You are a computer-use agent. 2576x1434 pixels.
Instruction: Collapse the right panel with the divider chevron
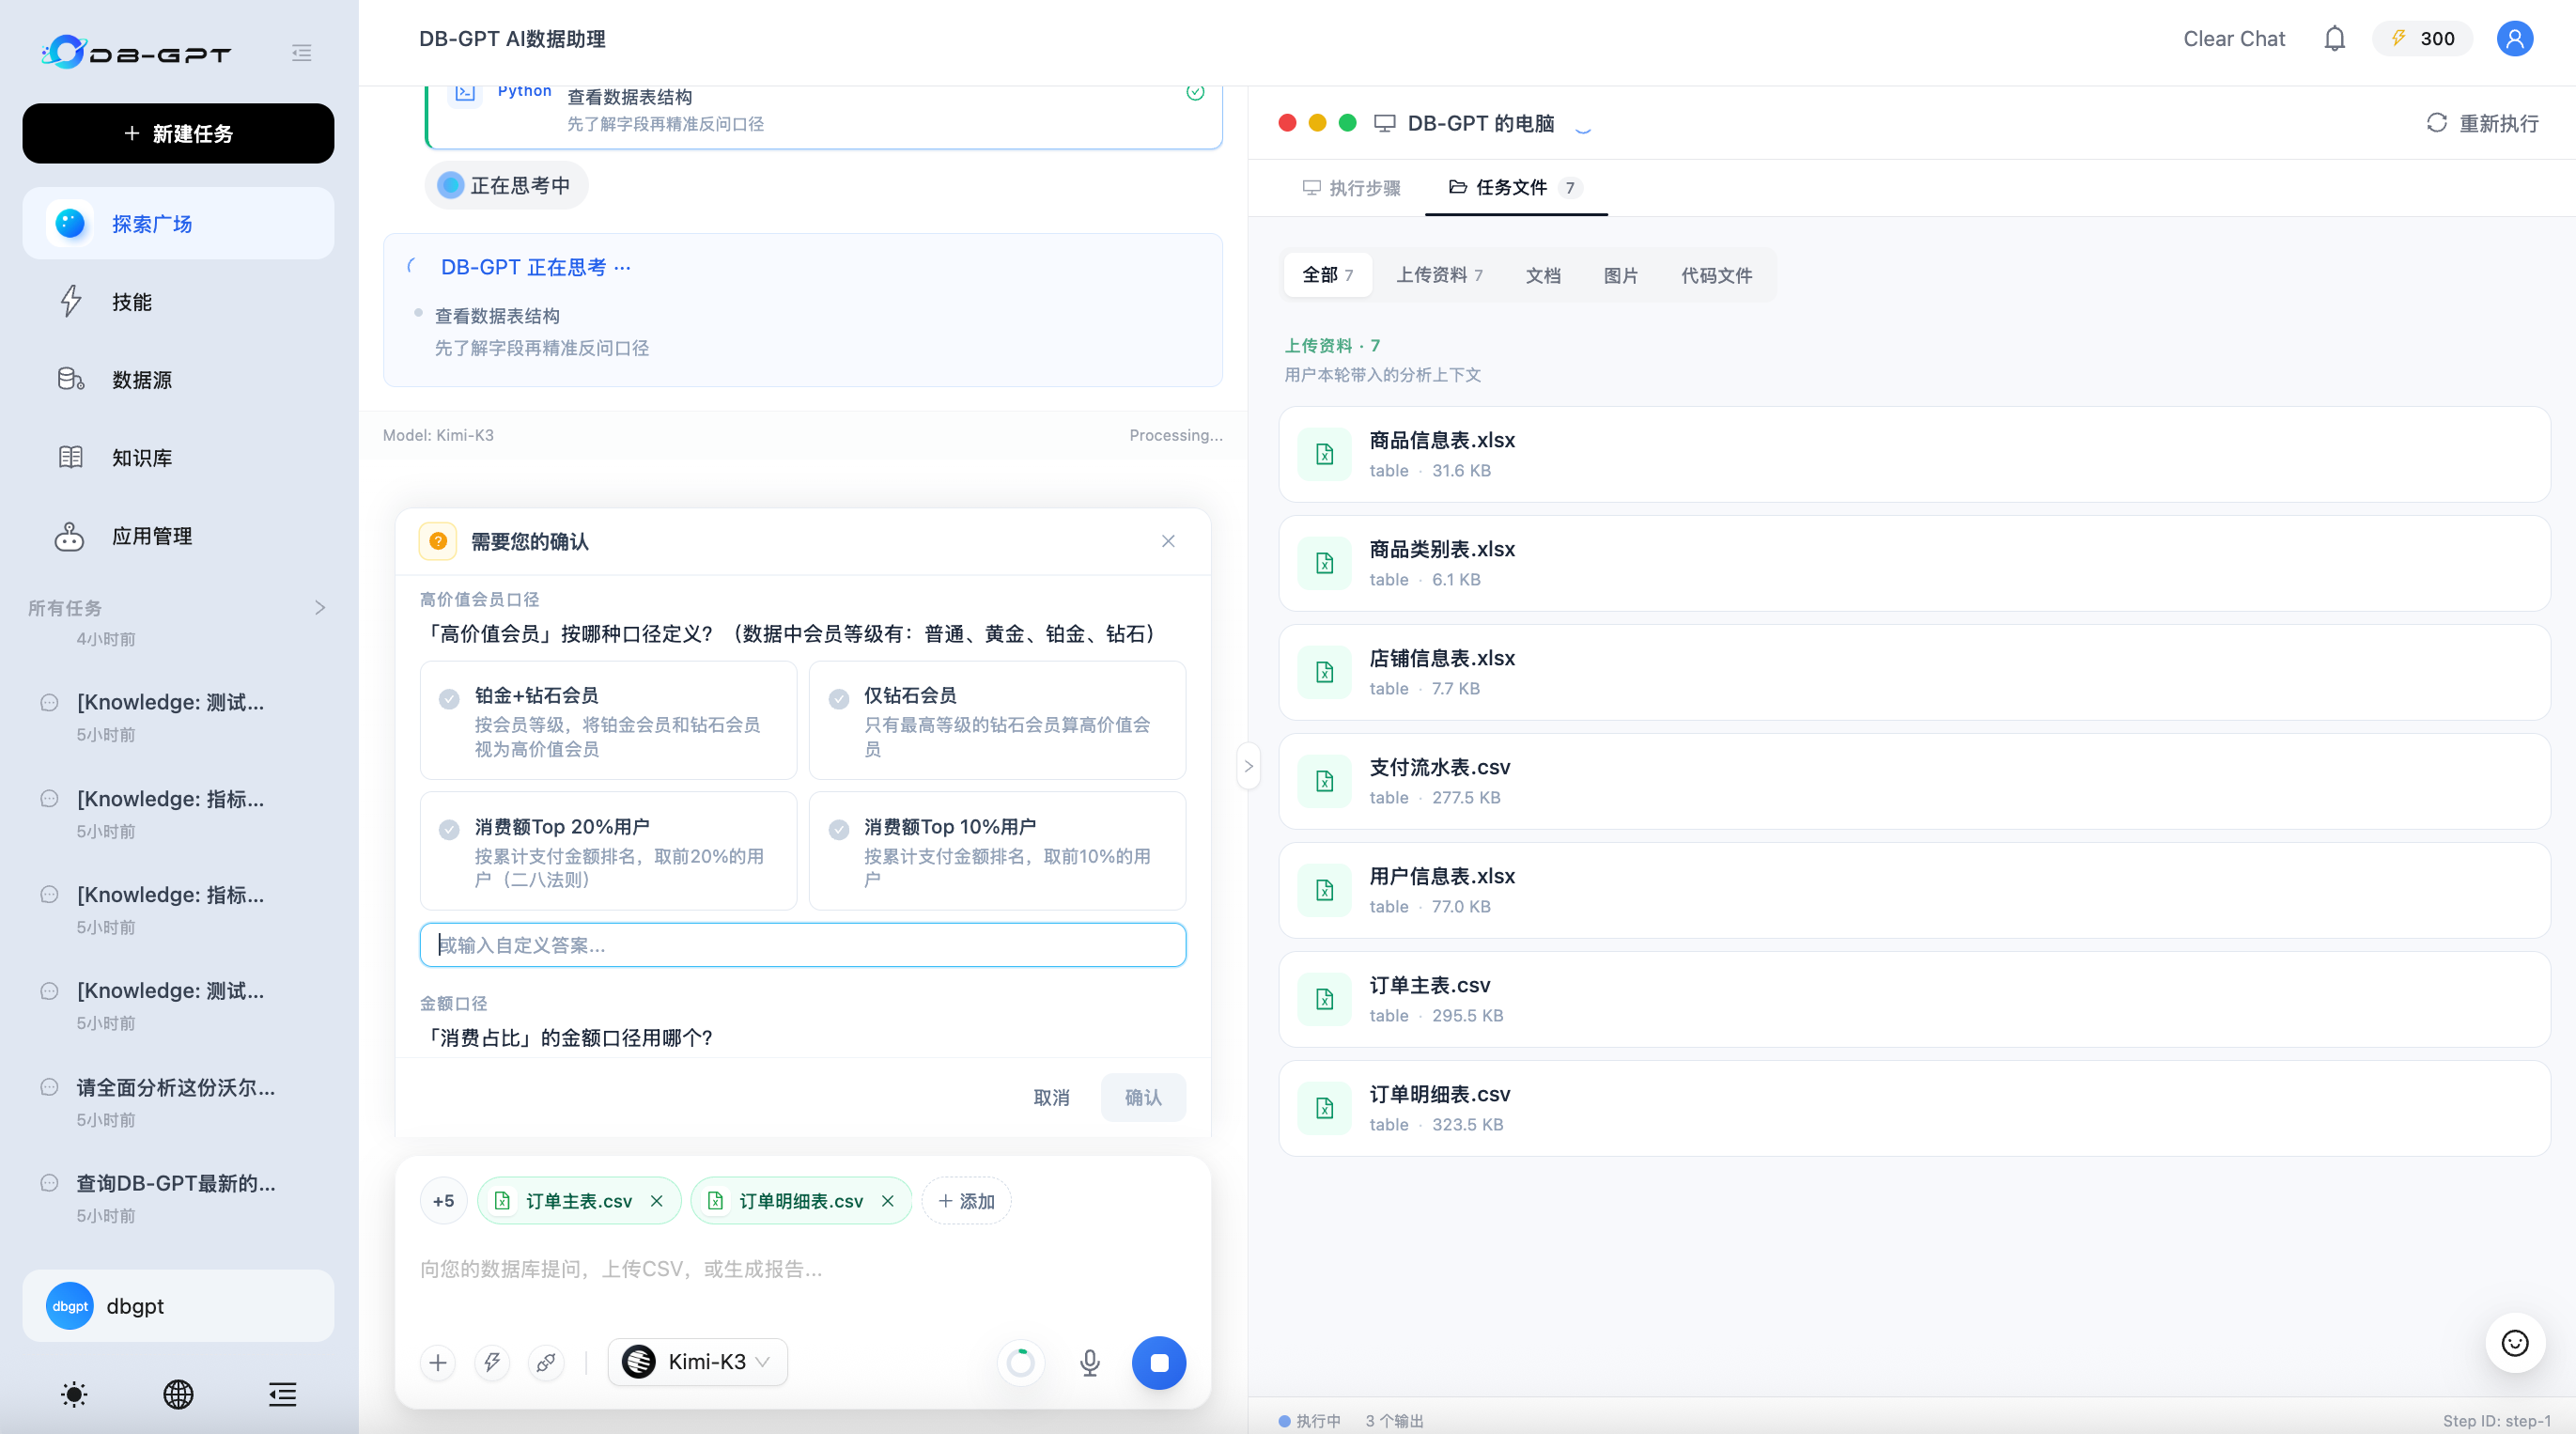tap(1248, 766)
